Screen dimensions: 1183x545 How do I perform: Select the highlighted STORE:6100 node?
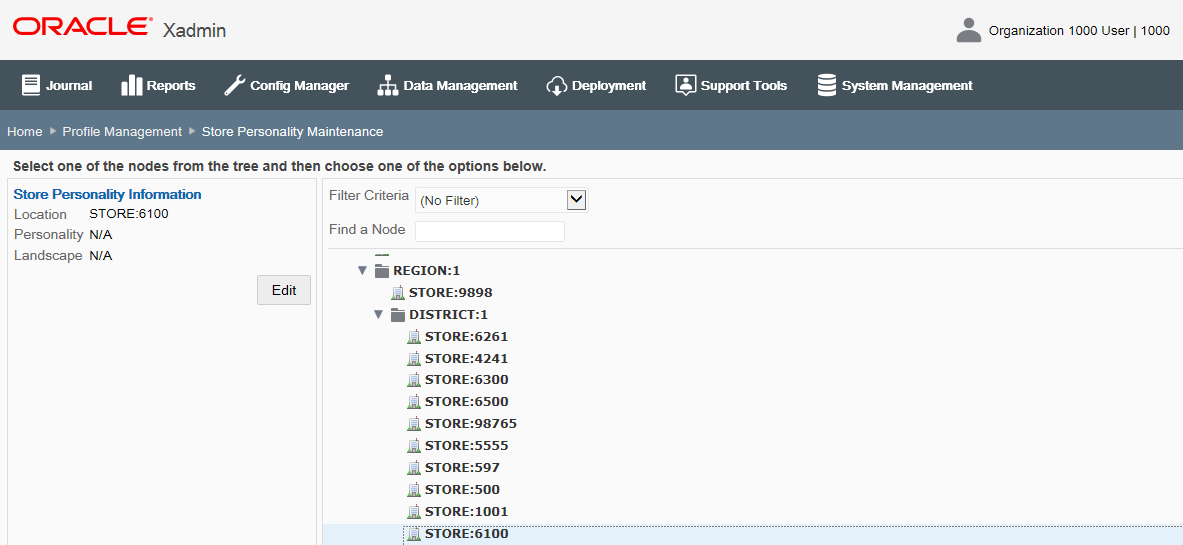coord(466,534)
